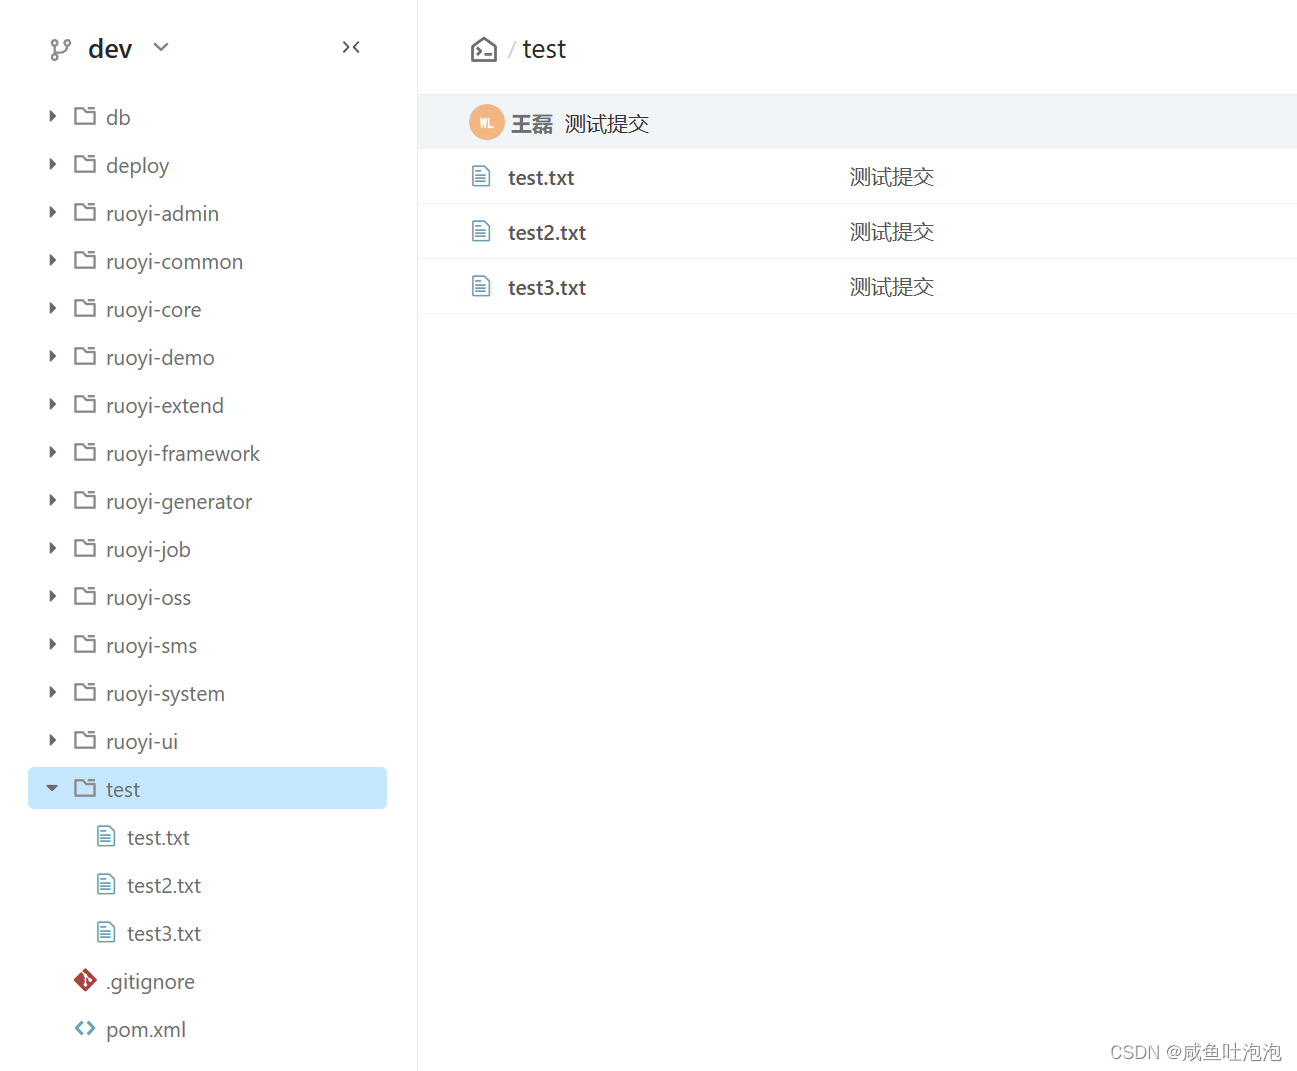Click the deploy folder icon
Image resolution: width=1297 pixels, height=1071 pixels.
click(x=85, y=164)
